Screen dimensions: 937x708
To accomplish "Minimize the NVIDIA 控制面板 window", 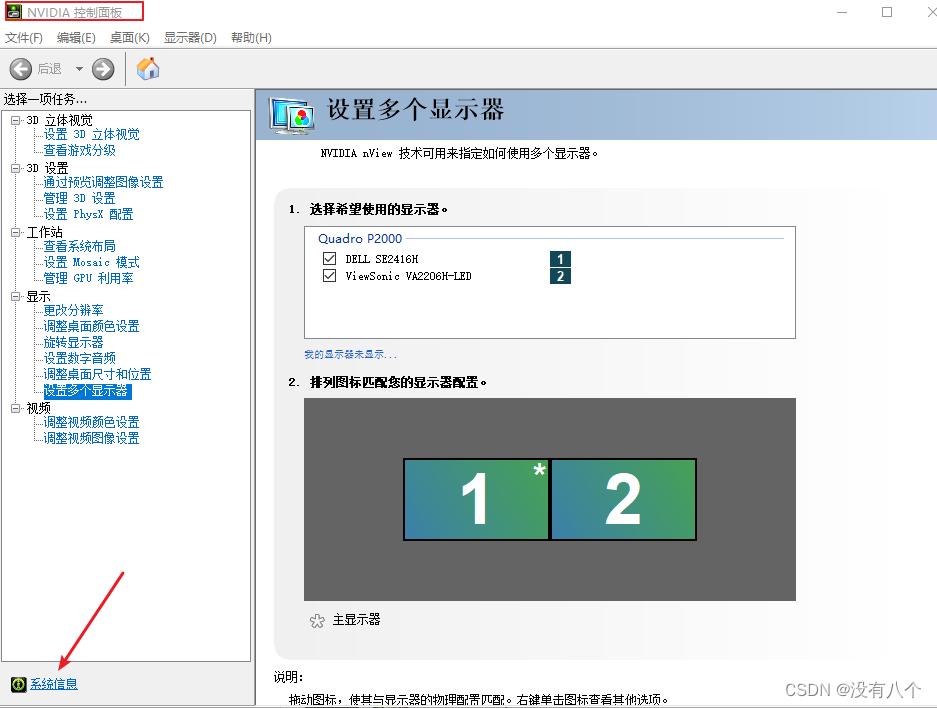I will tap(842, 12).
